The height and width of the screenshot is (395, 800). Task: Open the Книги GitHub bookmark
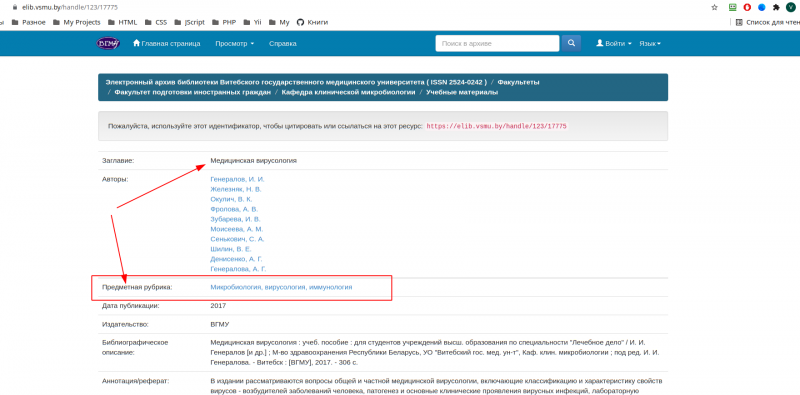[x=312, y=22]
